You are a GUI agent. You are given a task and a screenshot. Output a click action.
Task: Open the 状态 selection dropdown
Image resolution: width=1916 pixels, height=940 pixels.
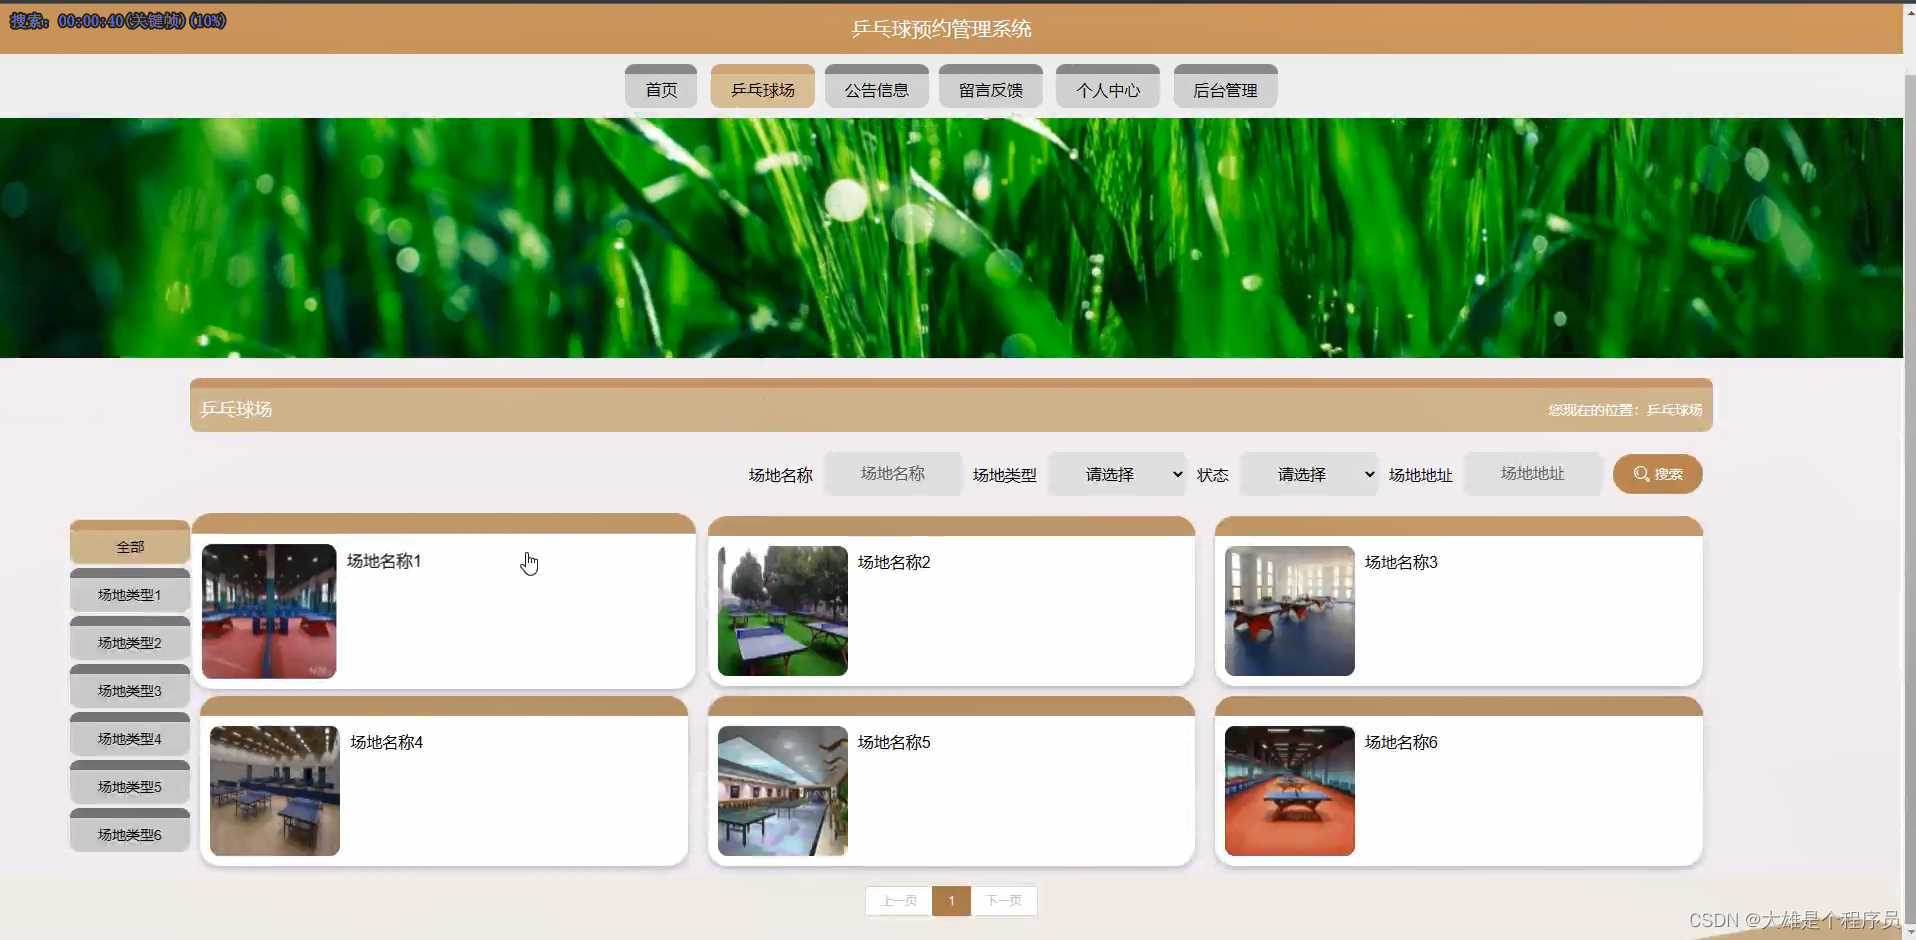(1310, 473)
